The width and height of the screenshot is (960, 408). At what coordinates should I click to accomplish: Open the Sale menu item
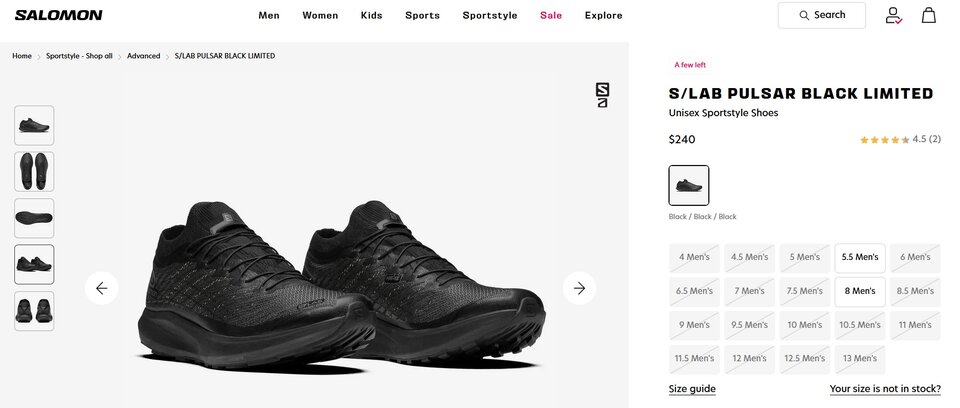[551, 15]
